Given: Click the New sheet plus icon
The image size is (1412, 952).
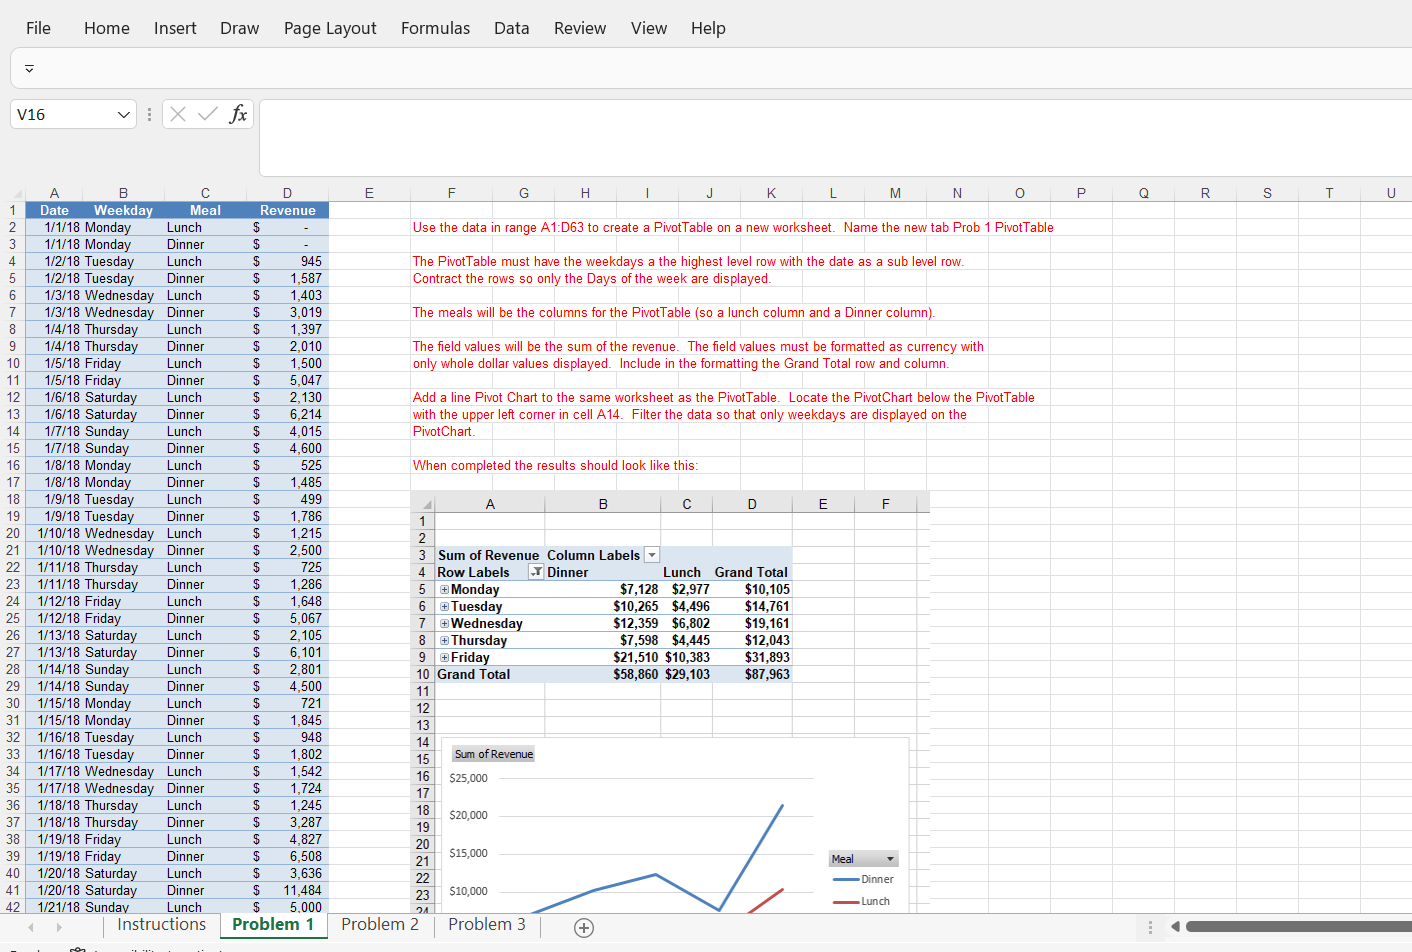Looking at the screenshot, I should click(x=584, y=928).
